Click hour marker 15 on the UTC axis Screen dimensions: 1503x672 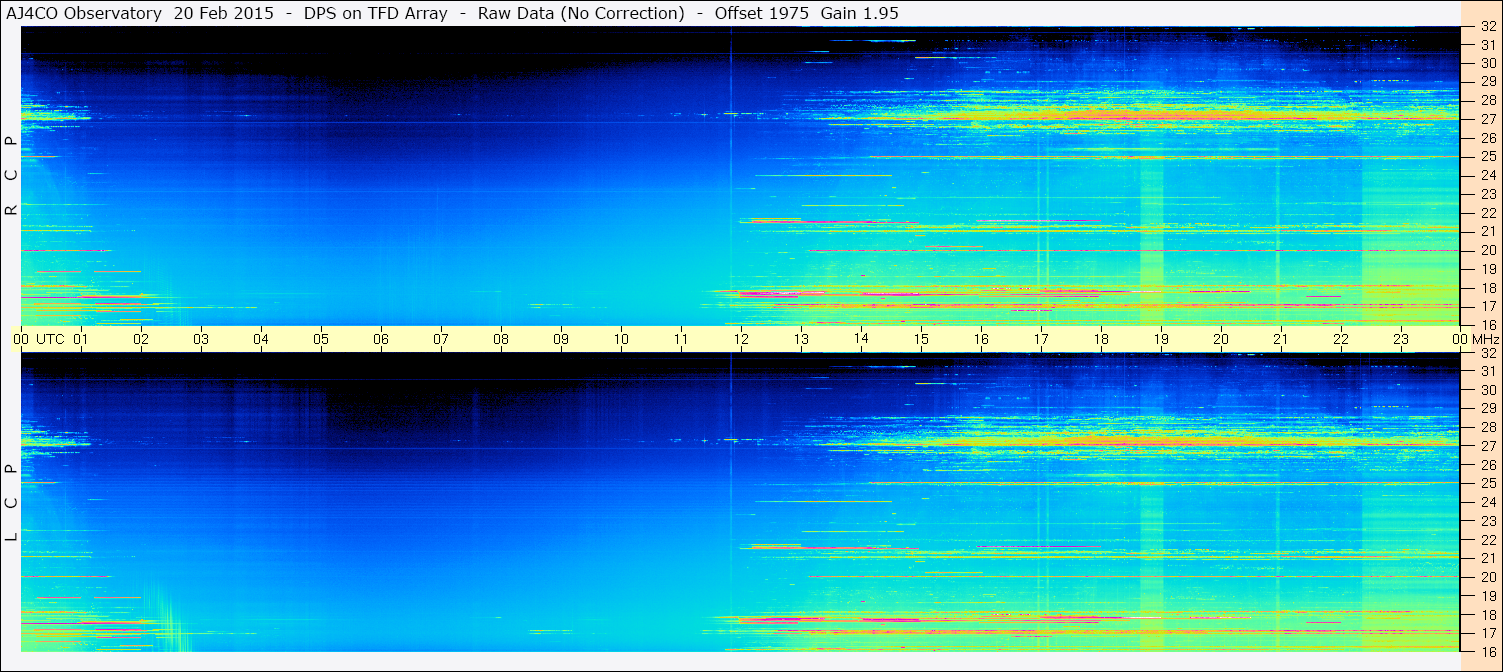point(921,339)
